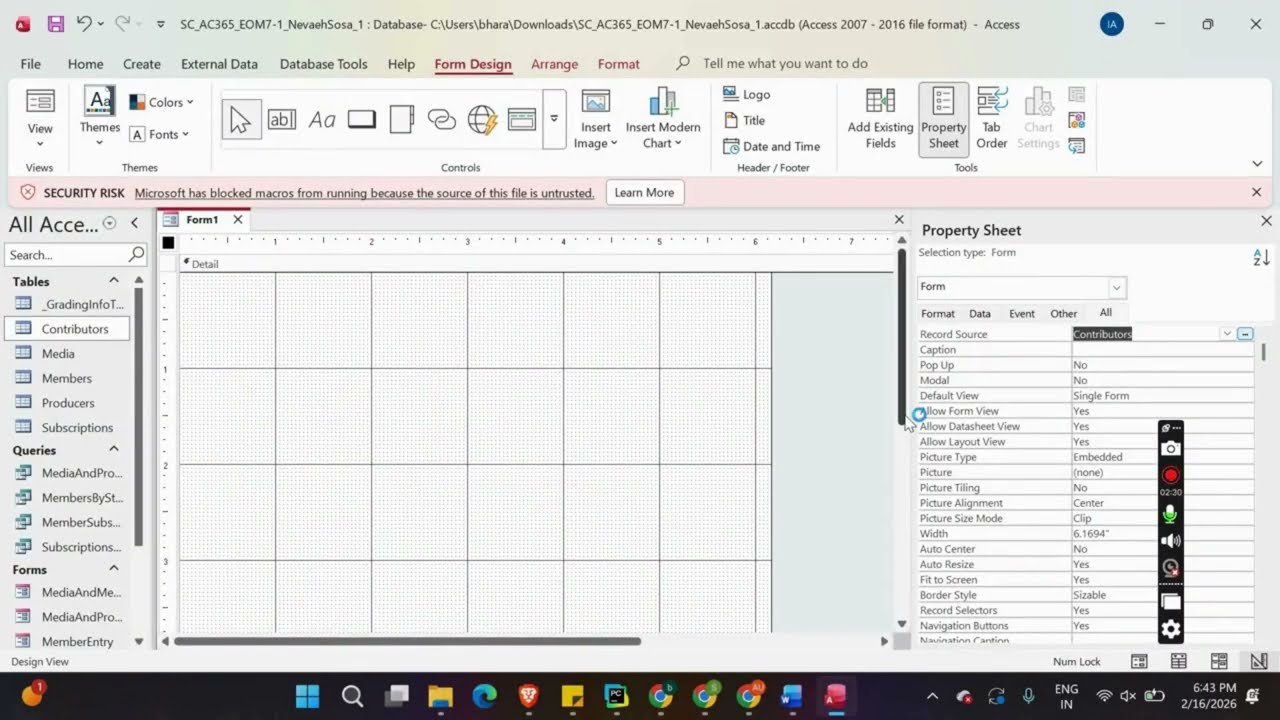Screen dimensions: 1280x720
Task: Open the View button in ribbon
Action: pyautogui.click(x=40, y=119)
